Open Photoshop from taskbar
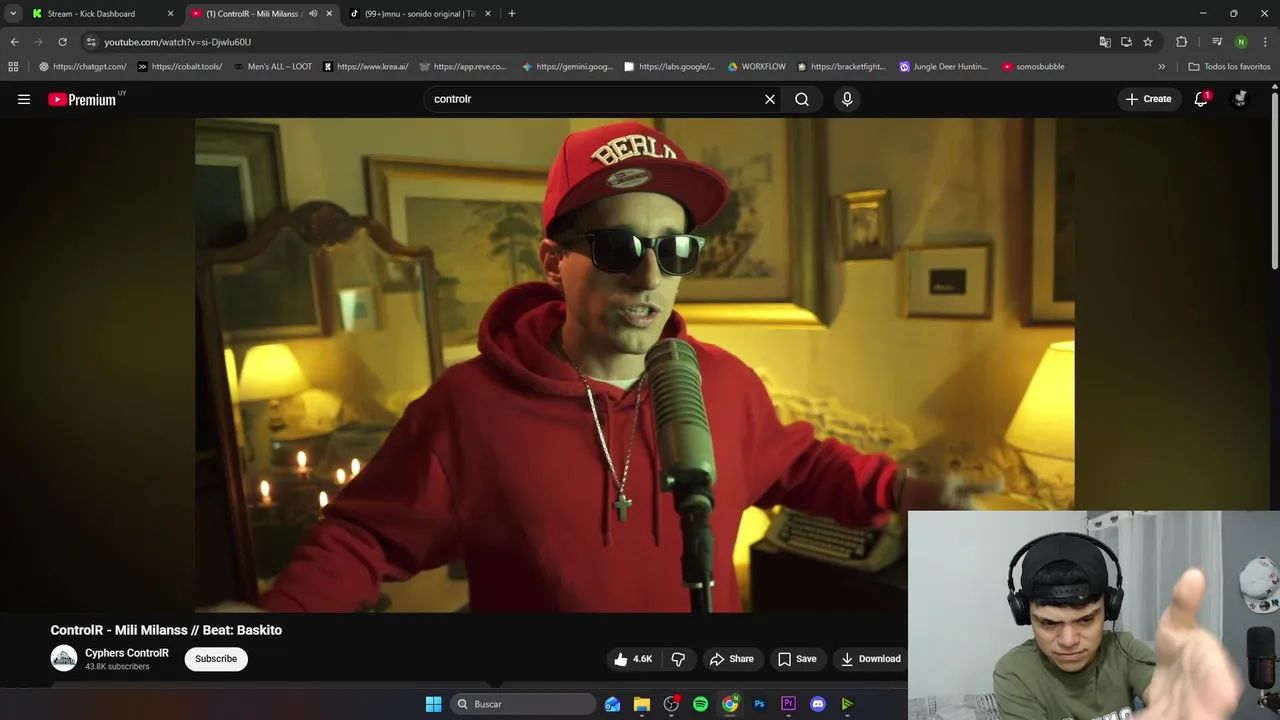Image resolution: width=1280 pixels, height=720 pixels. (759, 704)
